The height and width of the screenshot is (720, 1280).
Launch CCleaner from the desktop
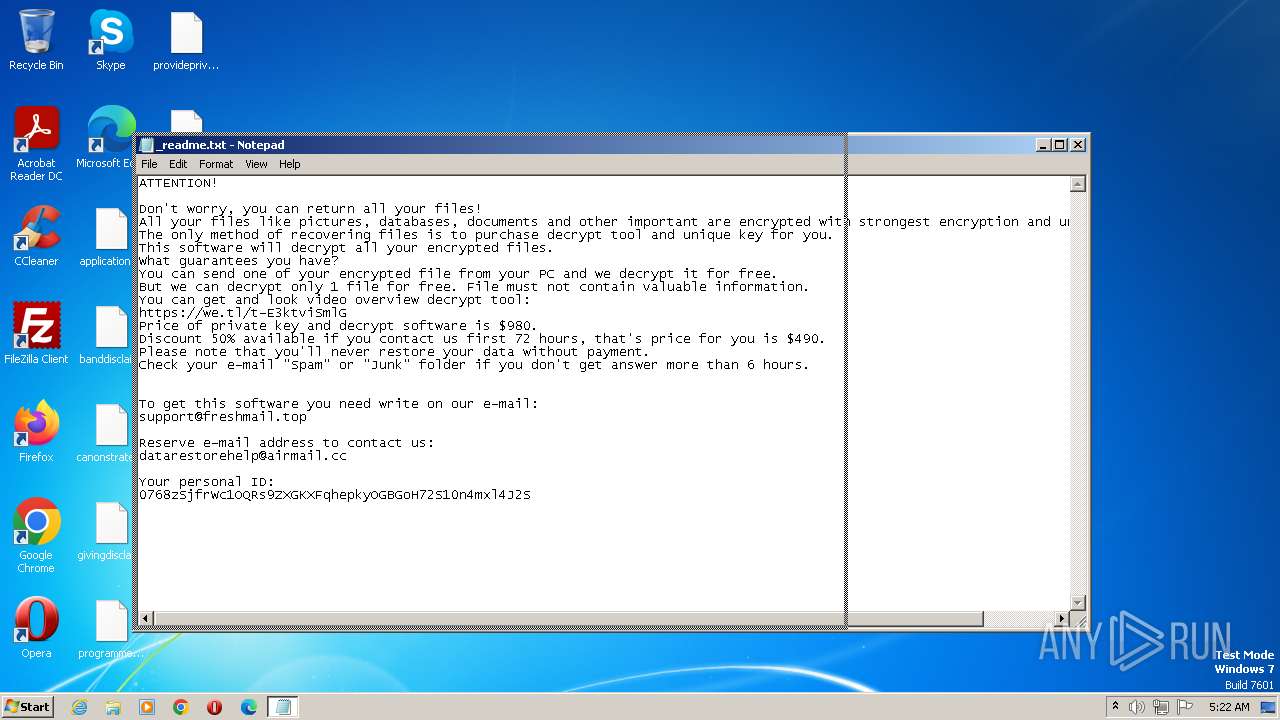(x=36, y=236)
